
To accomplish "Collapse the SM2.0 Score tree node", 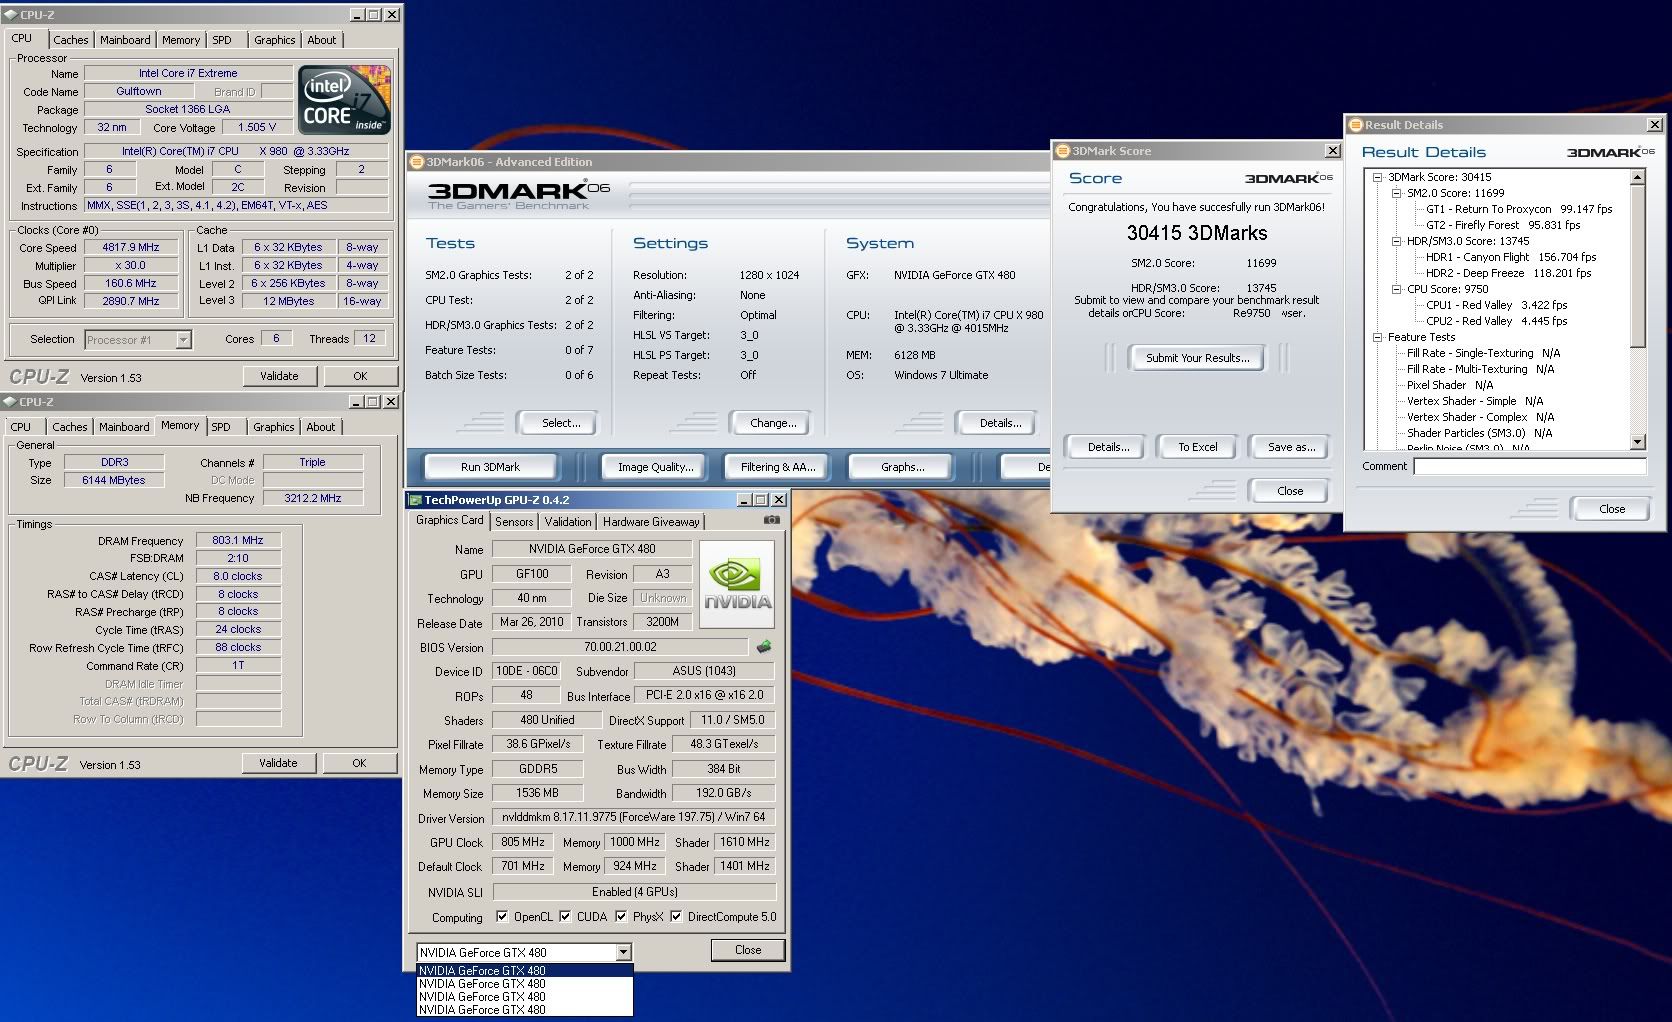I will coord(1396,193).
